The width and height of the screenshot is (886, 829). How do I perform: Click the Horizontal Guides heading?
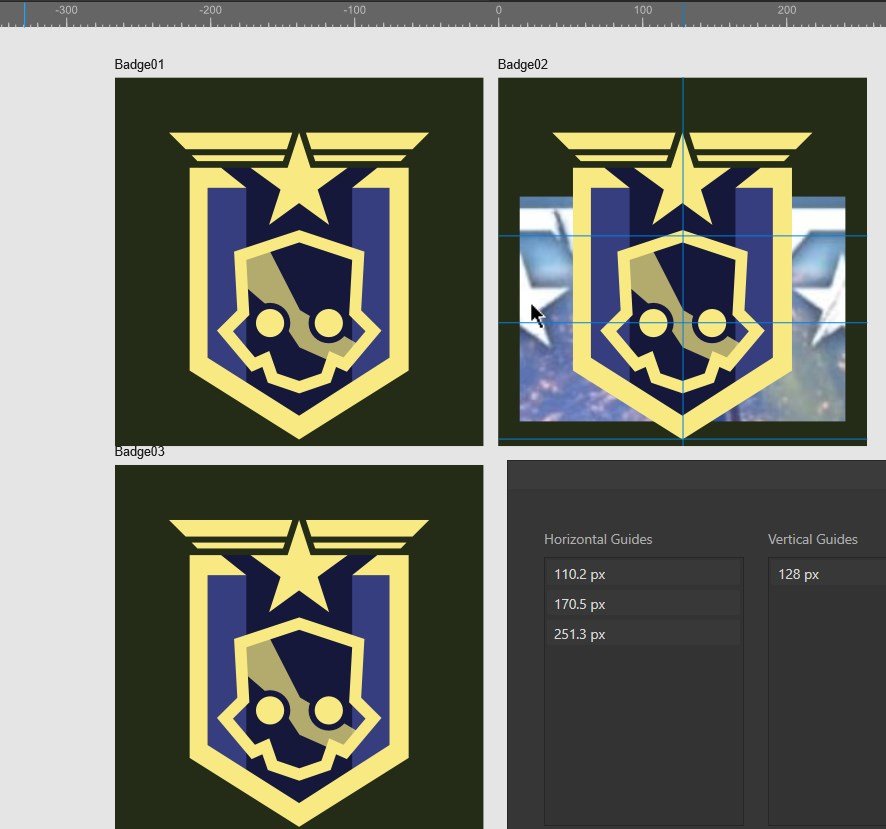[x=598, y=539]
